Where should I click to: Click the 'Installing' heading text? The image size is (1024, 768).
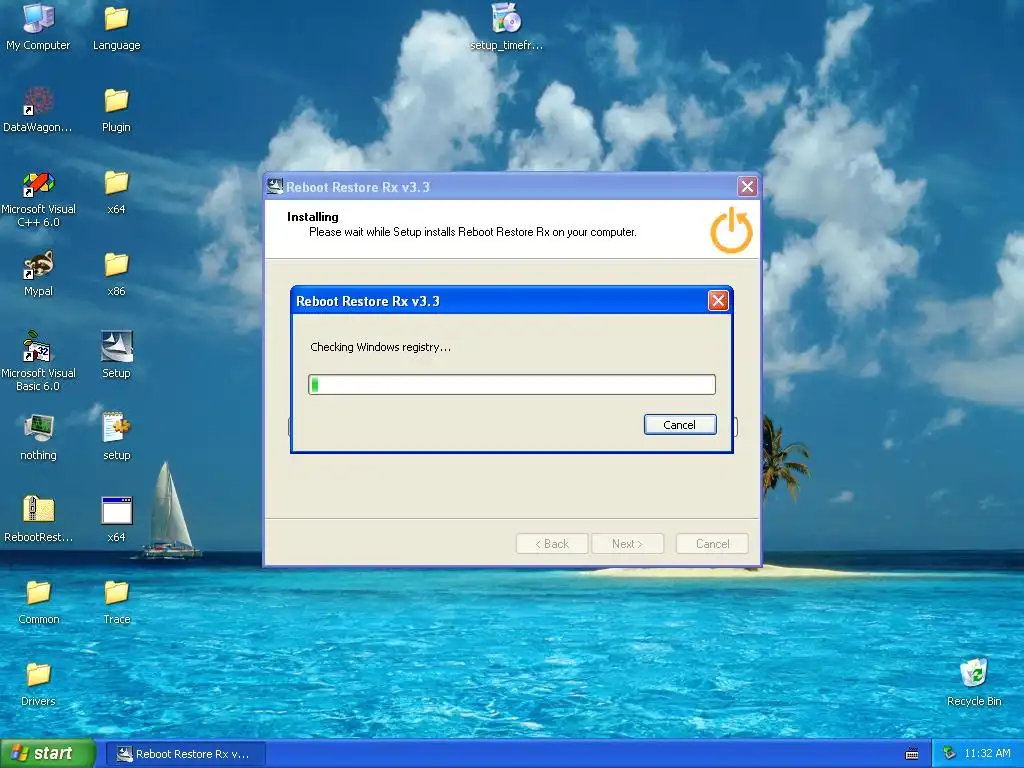(x=313, y=217)
